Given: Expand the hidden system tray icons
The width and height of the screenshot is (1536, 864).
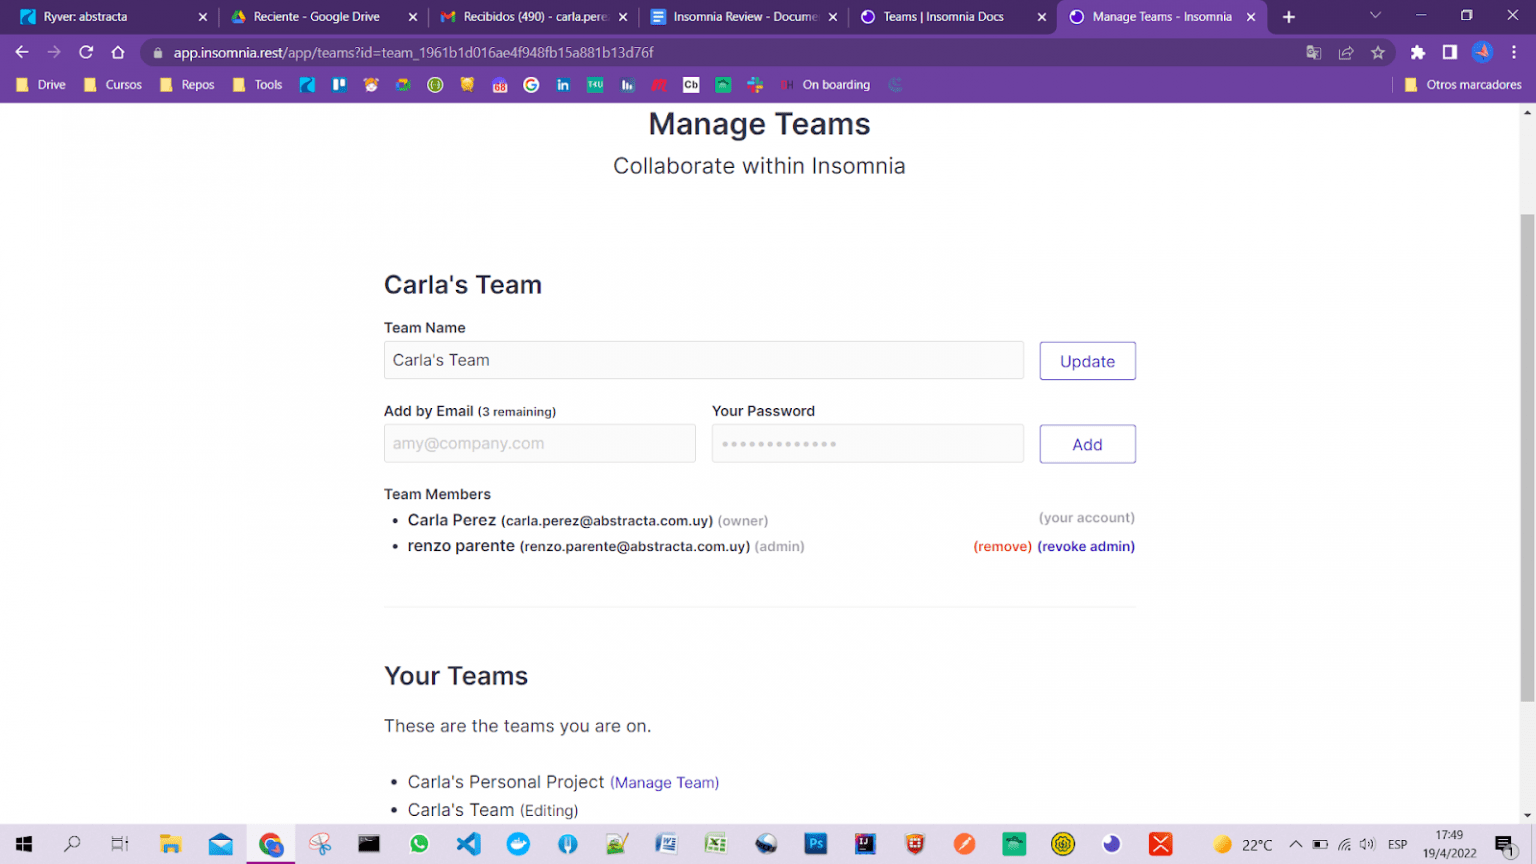Looking at the screenshot, I should 1295,844.
